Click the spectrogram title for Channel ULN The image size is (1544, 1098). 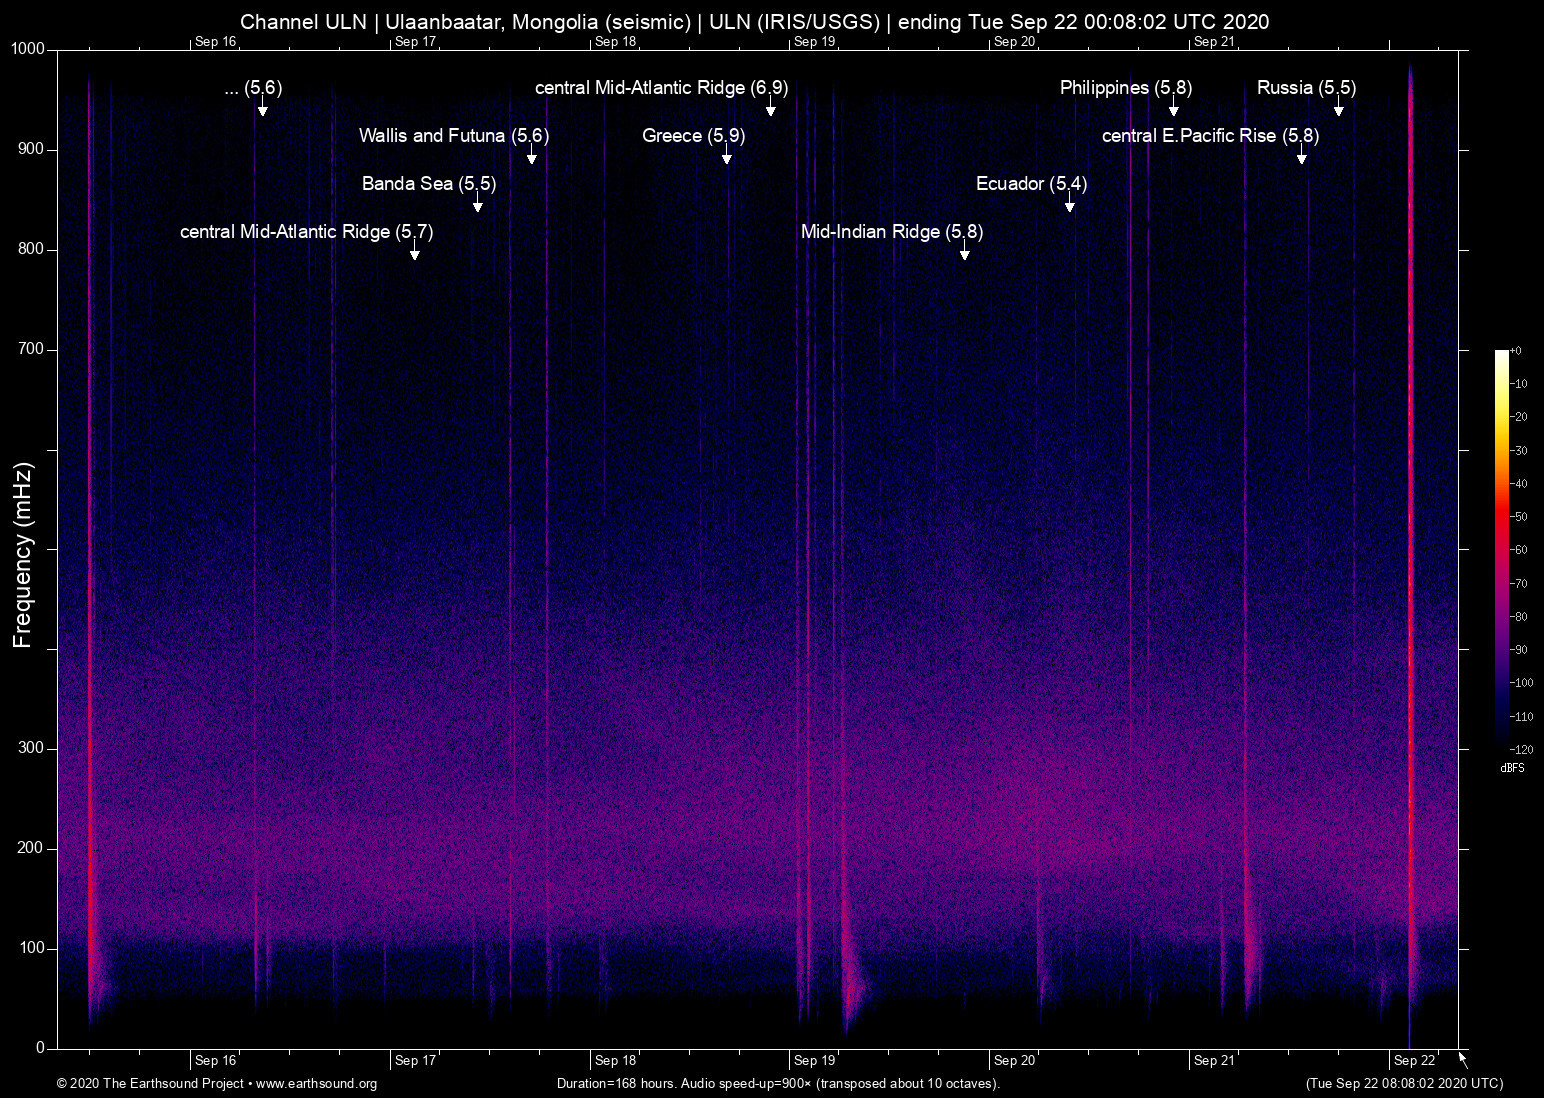click(754, 22)
